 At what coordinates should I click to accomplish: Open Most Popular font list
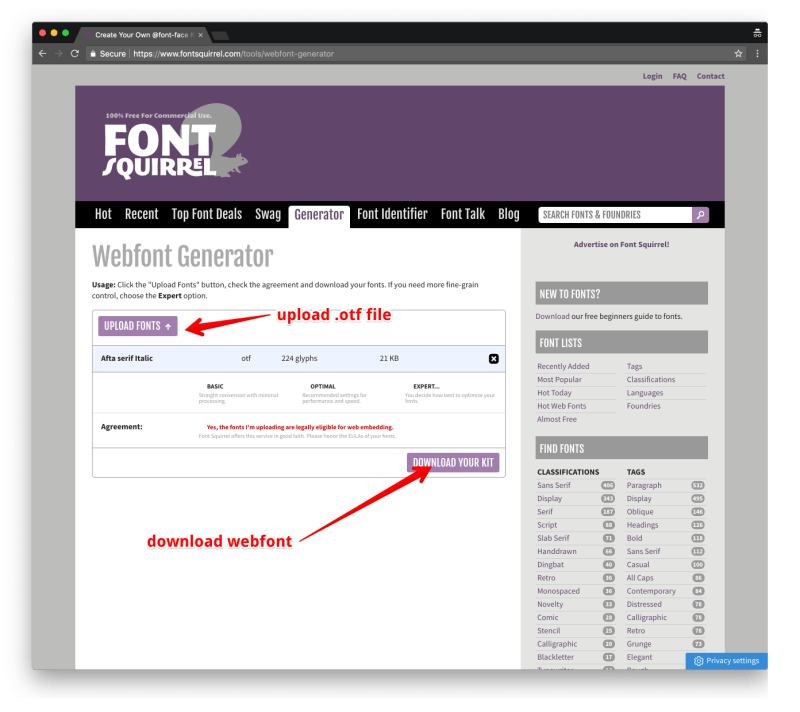(559, 379)
